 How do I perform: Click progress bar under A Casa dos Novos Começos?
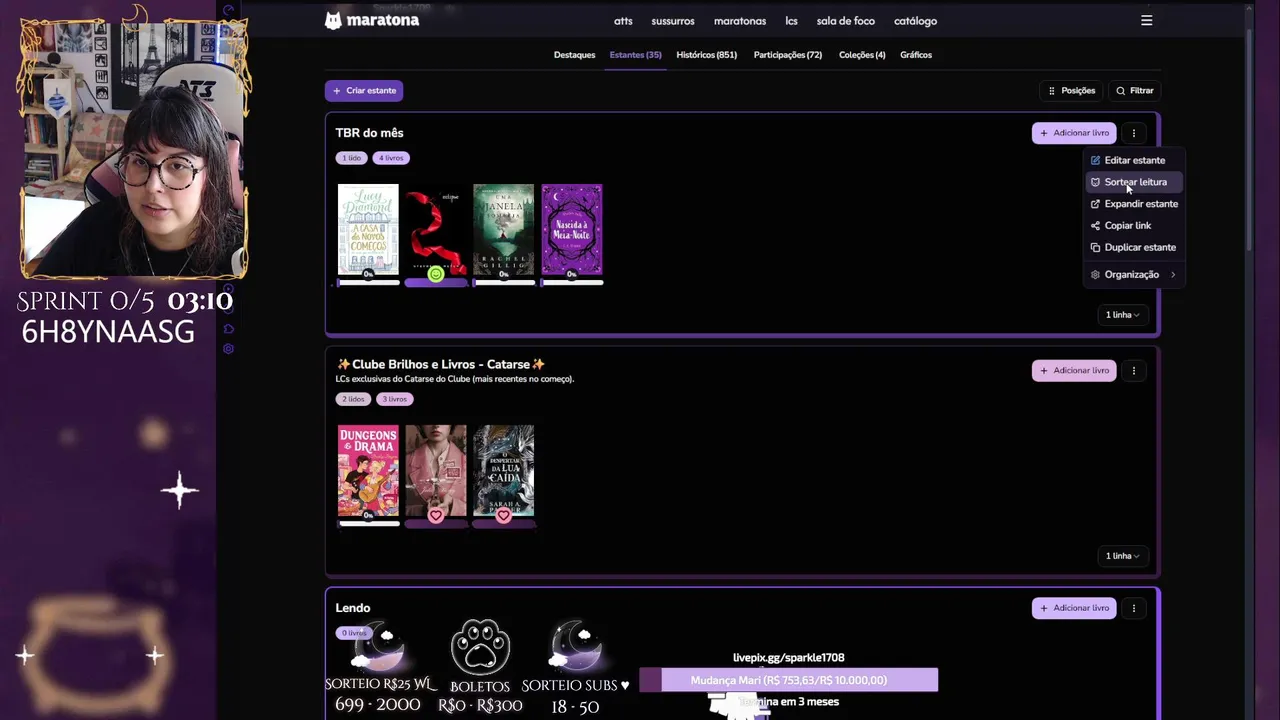click(368, 283)
